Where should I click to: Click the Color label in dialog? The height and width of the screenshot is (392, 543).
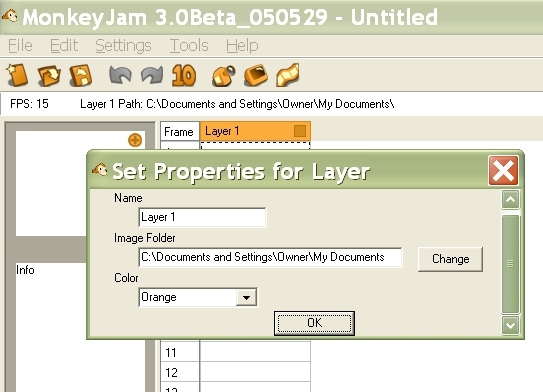point(126,278)
